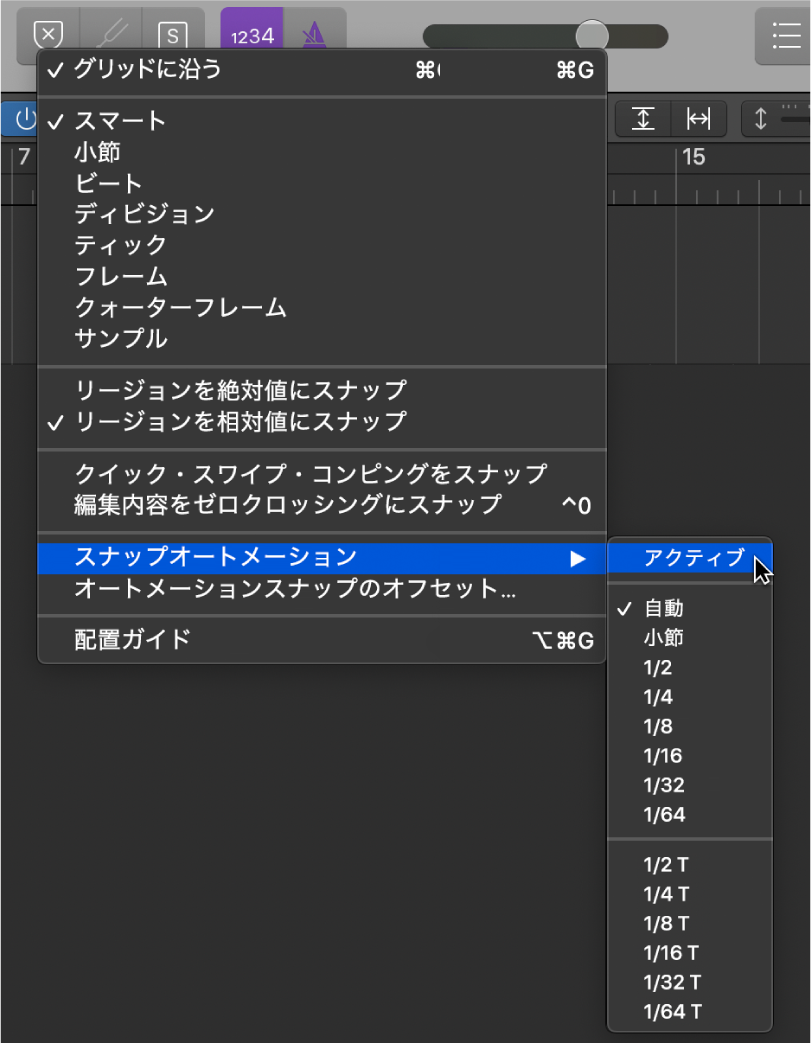Adjust the horizontal slider at top

click(590, 34)
